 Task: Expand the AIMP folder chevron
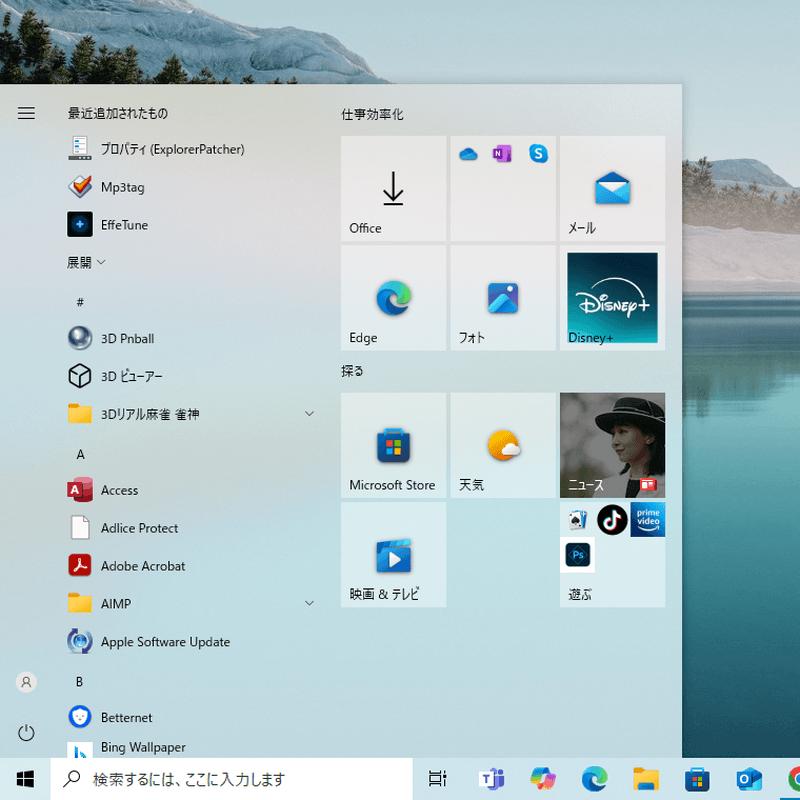(x=309, y=603)
